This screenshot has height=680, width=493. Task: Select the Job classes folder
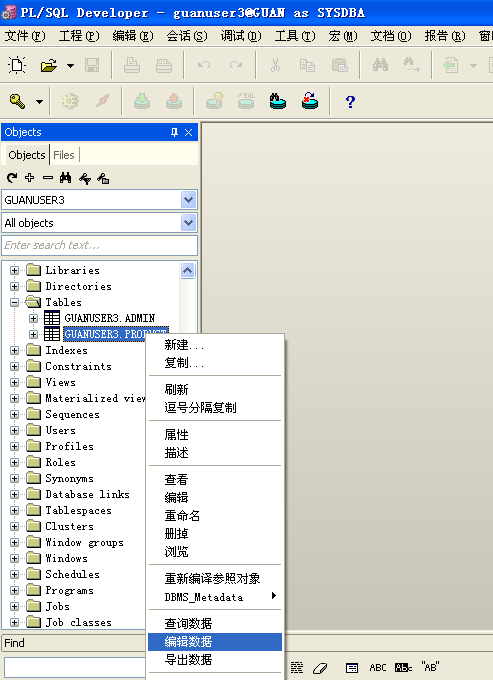[x=78, y=622]
